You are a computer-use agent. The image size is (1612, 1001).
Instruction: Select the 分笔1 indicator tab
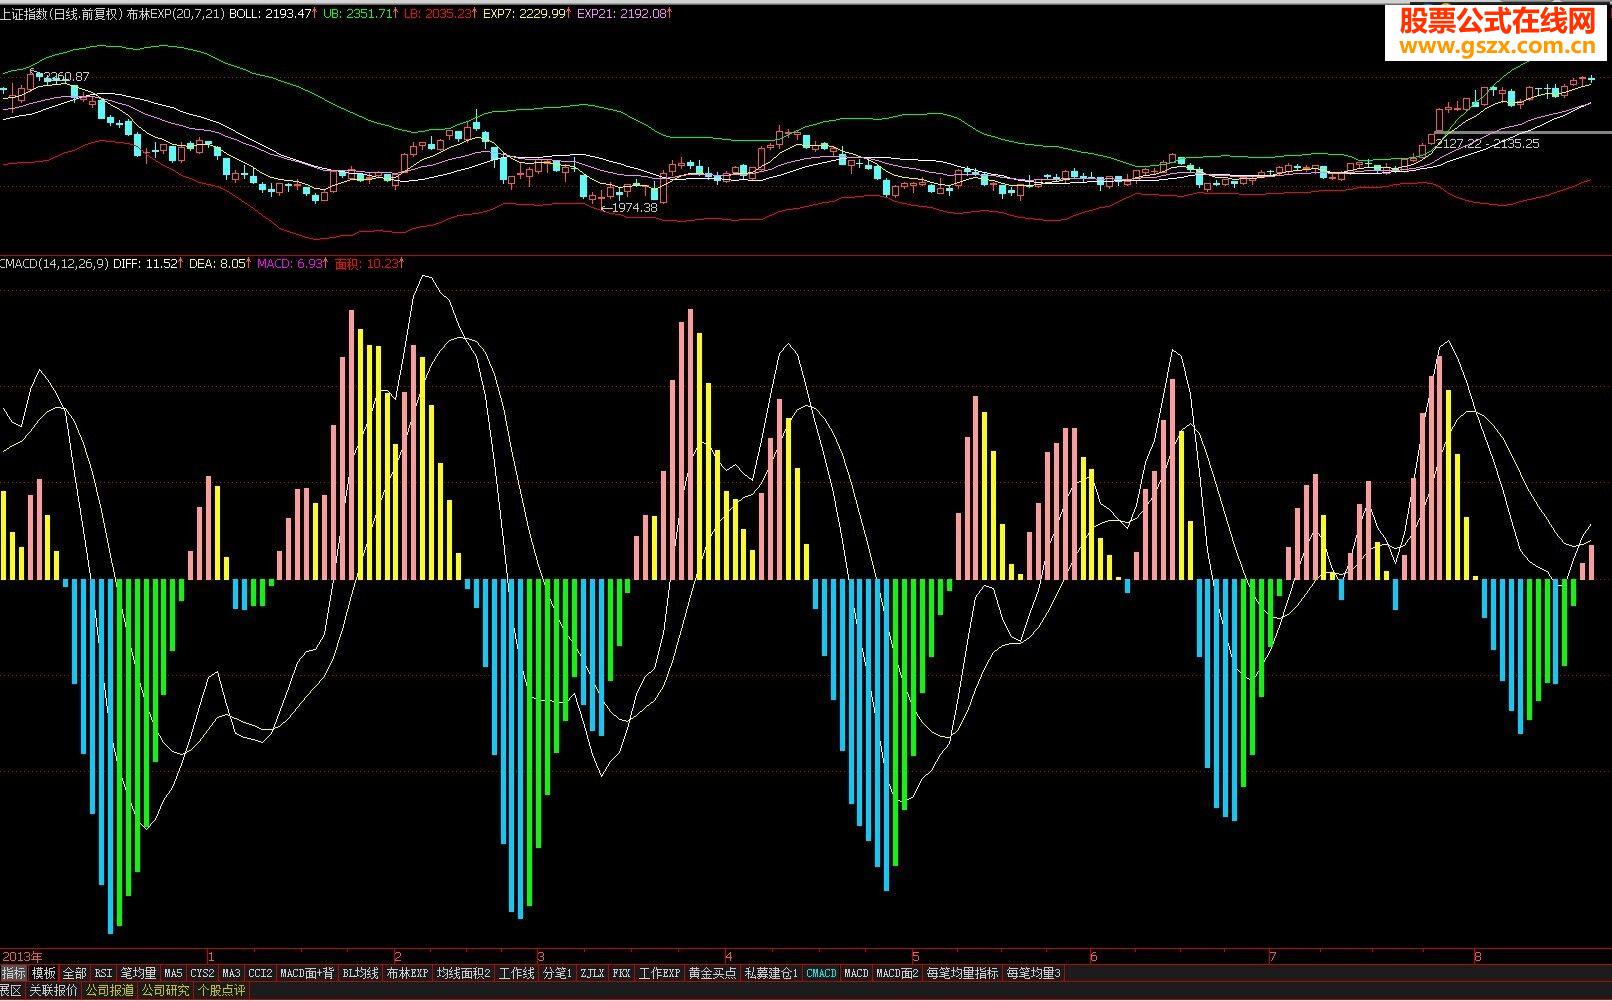(x=558, y=973)
